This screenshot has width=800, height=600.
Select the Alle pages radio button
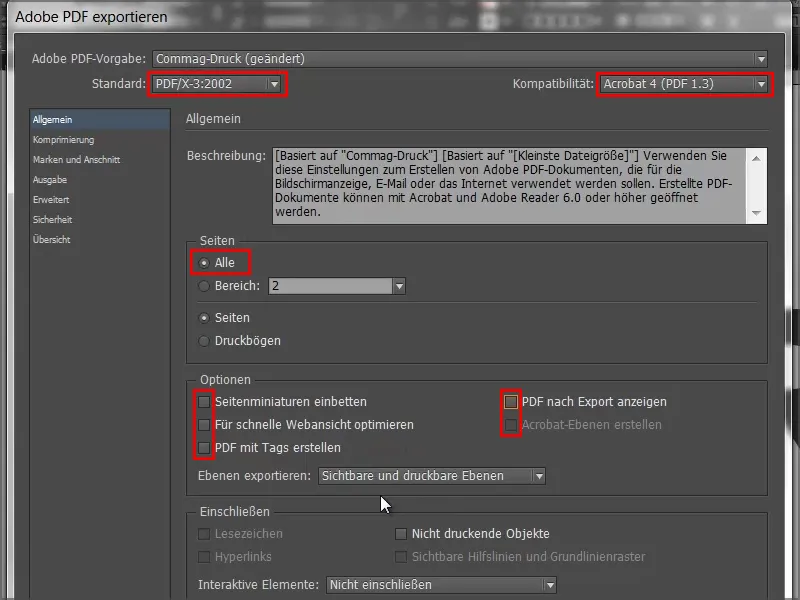[x=204, y=263]
